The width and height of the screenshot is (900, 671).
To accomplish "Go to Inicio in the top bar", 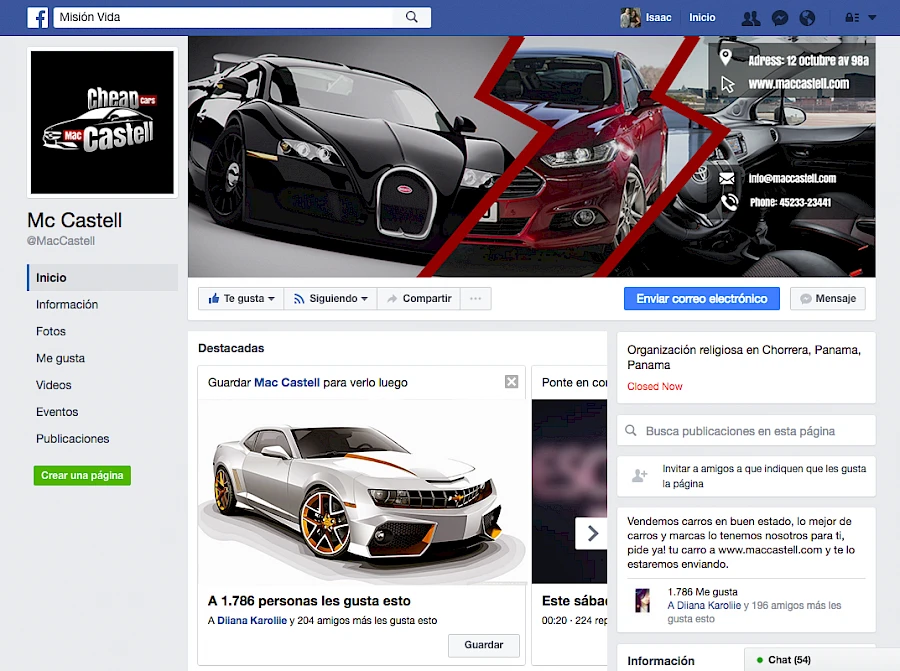I will [x=702, y=18].
